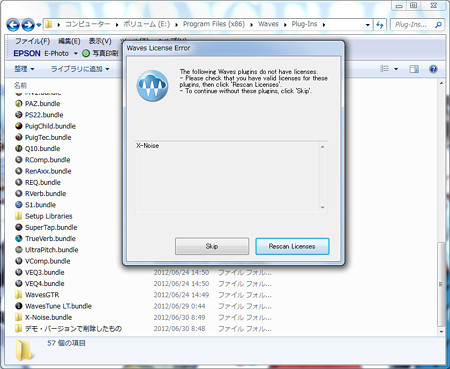Click the blue help question mark icon

pos(433,69)
